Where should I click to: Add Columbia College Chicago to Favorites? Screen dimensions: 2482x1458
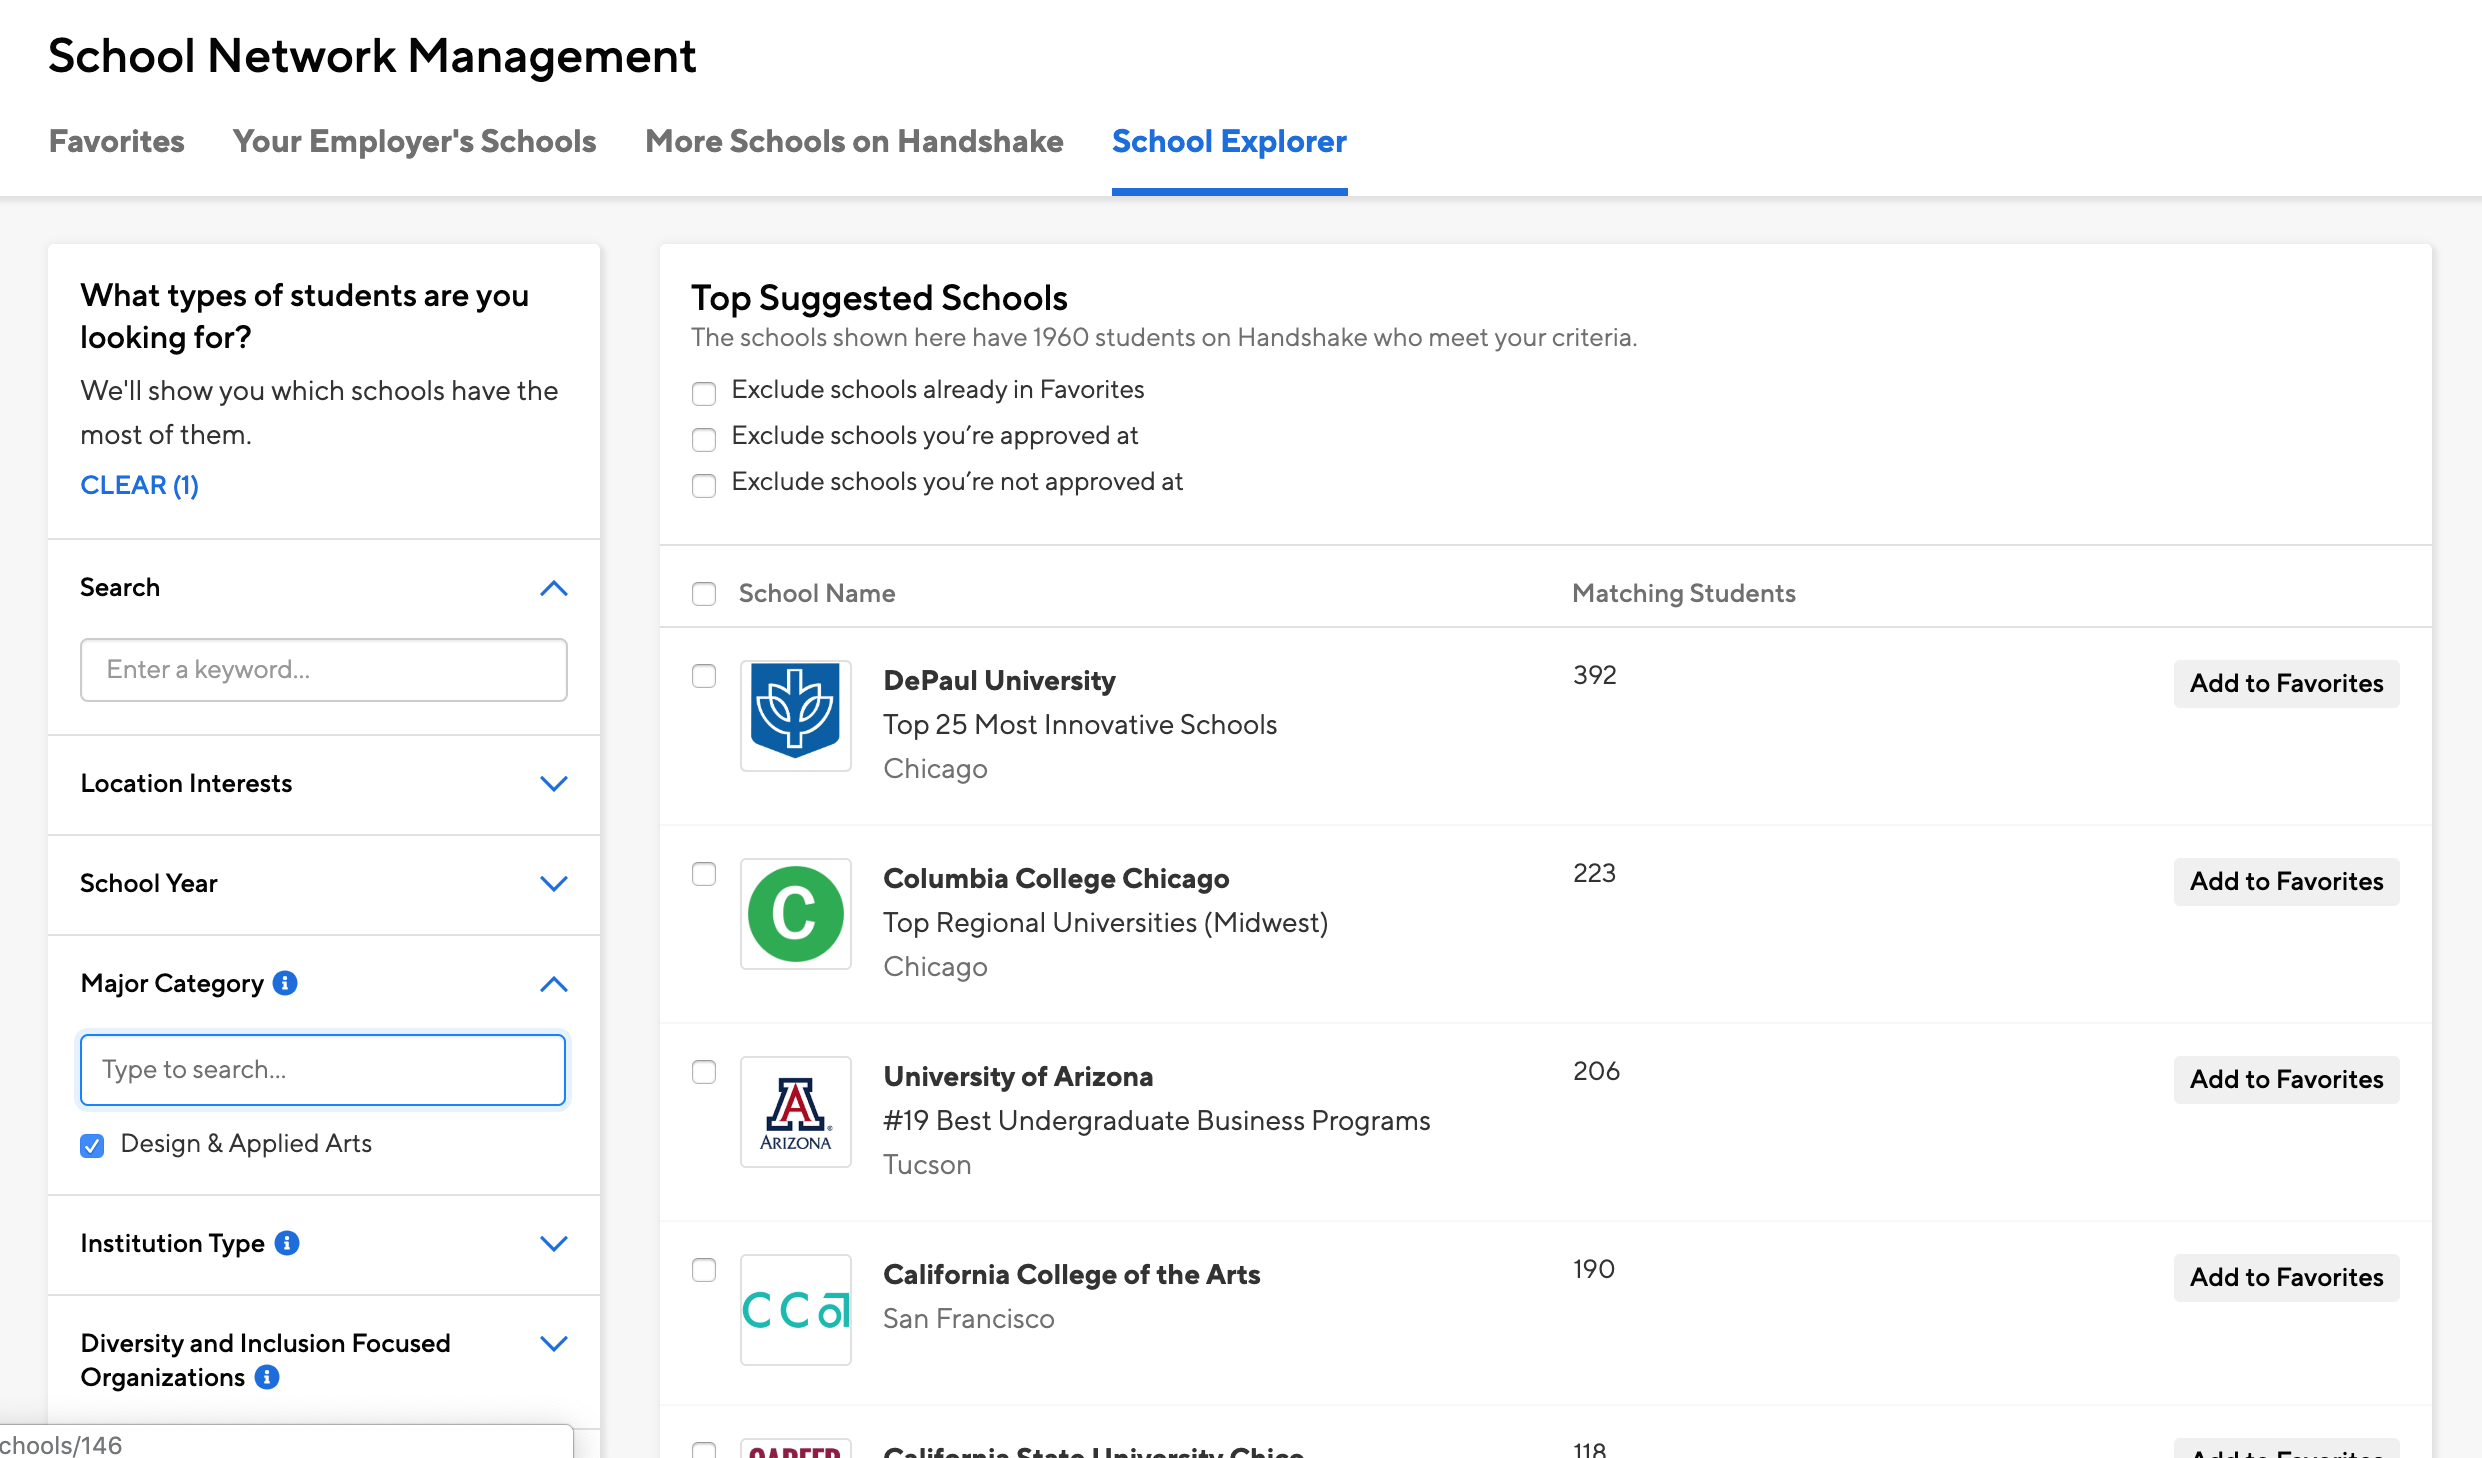click(x=2286, y=881)
